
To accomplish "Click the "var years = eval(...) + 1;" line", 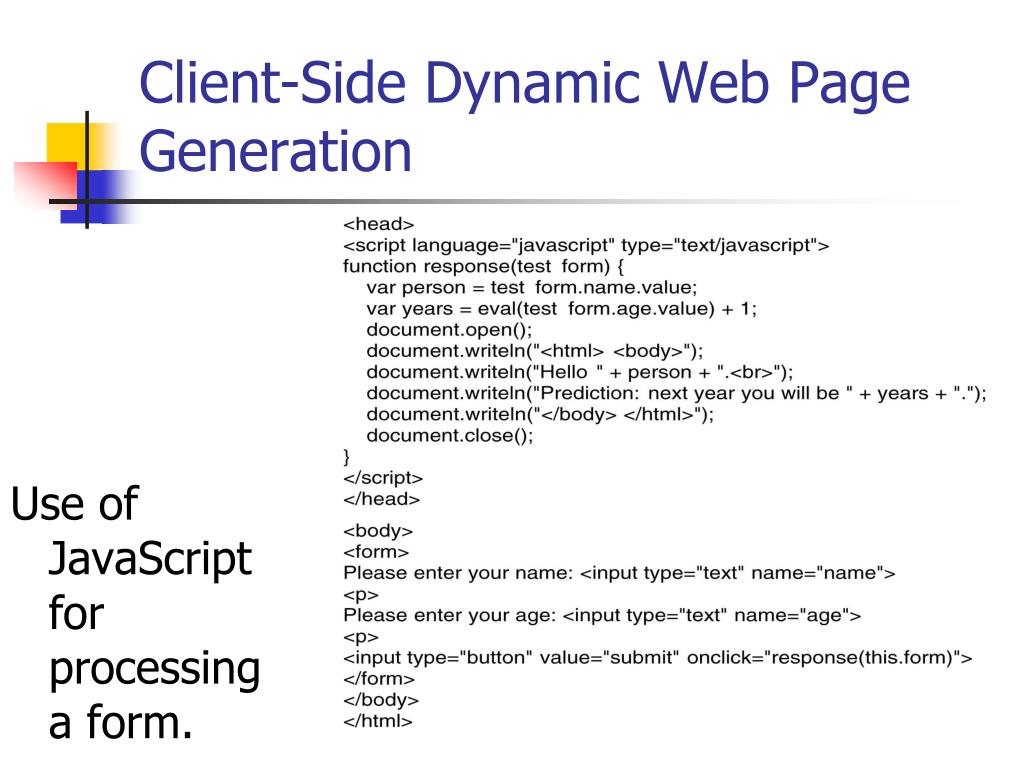I will coord(562,308).
